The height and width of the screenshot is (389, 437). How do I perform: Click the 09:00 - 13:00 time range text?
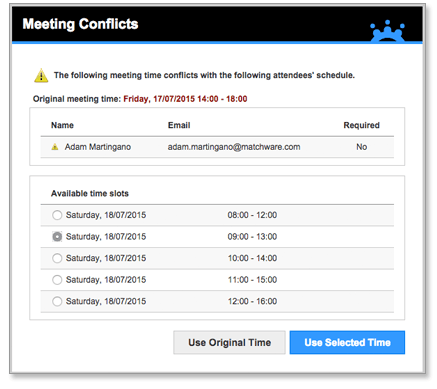pos(252,237)
